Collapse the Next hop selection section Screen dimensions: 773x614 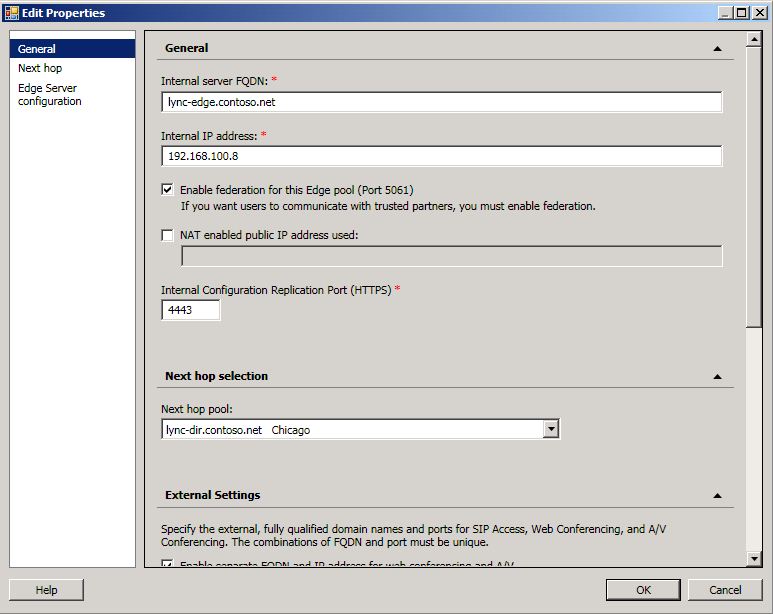coord(717,376)
